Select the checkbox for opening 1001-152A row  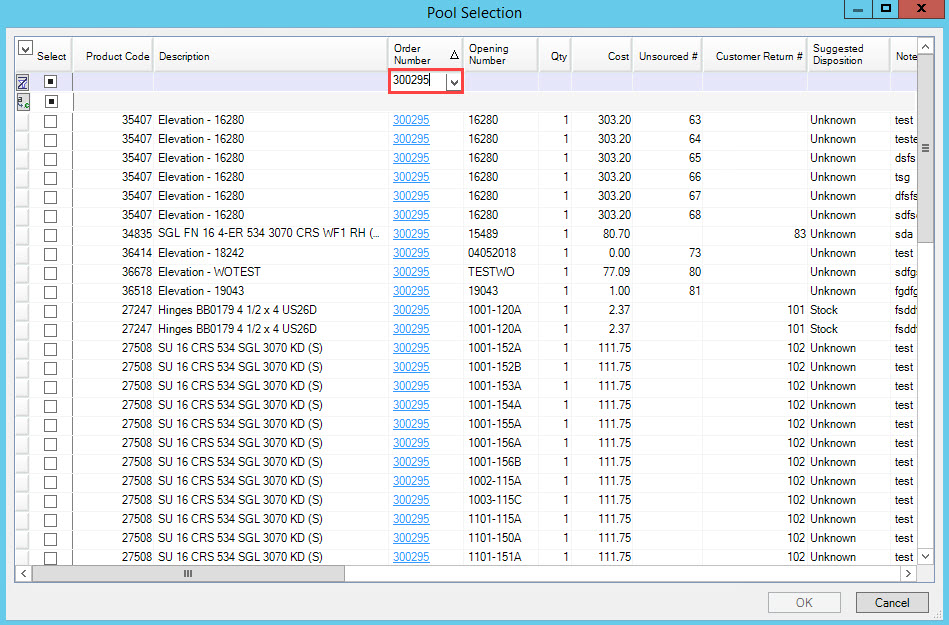pos(51,349)
